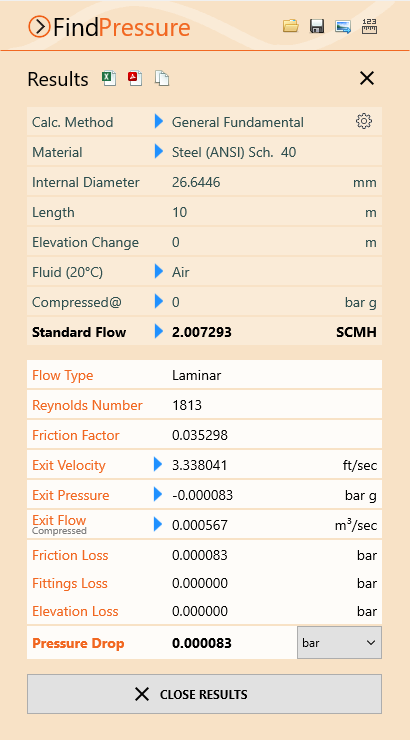
Task: Select the General Fundamental method value
Action: pyautogui.click(x=238, y=122)
